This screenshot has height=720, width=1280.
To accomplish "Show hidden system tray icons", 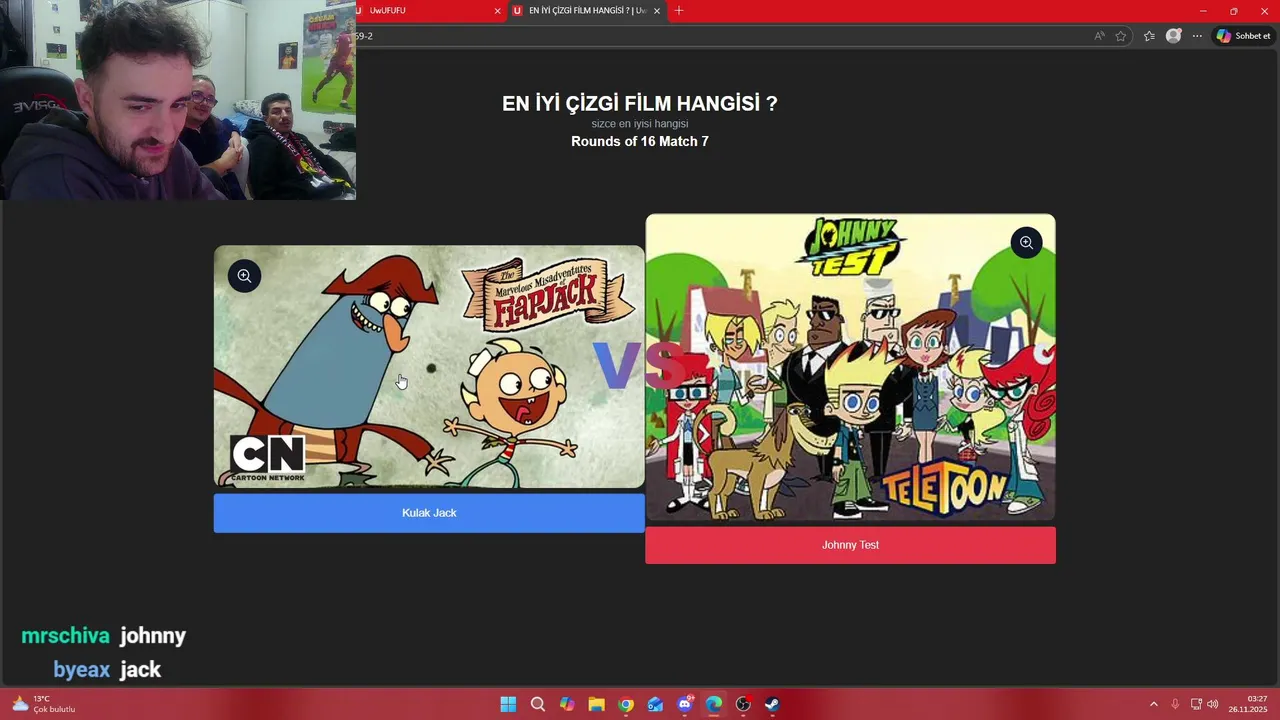I will tap(1153, 704).
